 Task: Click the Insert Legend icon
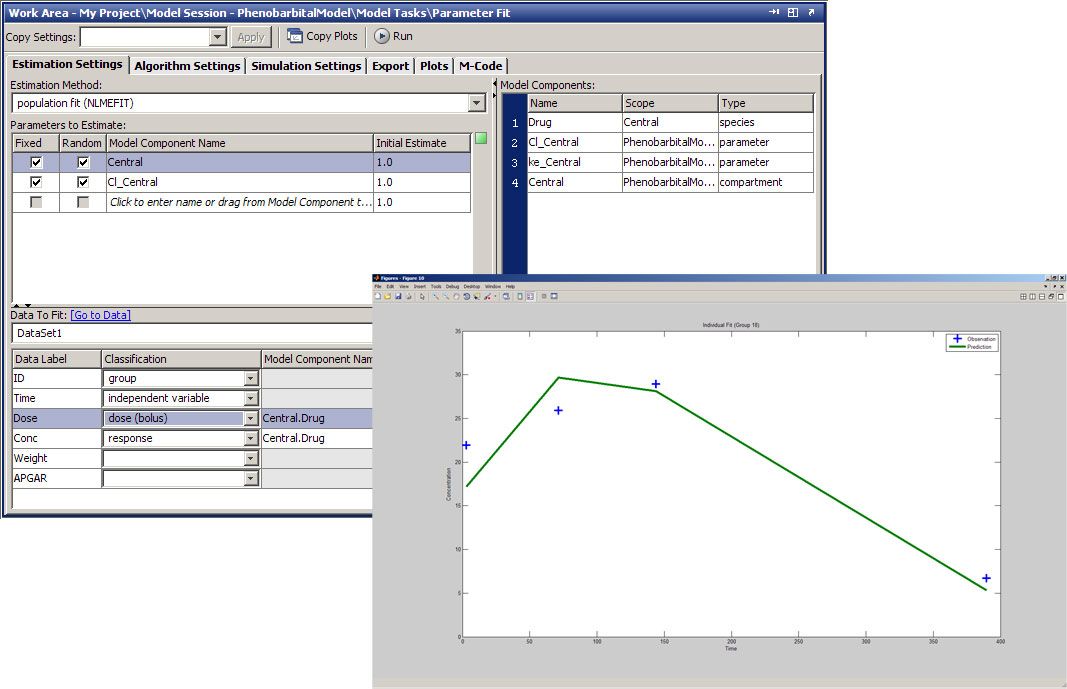[531, 297]
